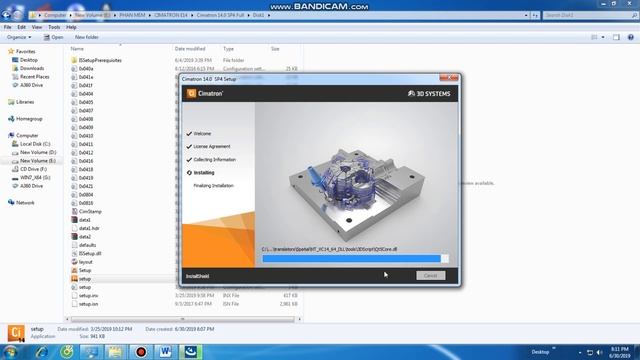Select the data2 cabinet file icon
This screenshot has width=640, height=360.
74,237
